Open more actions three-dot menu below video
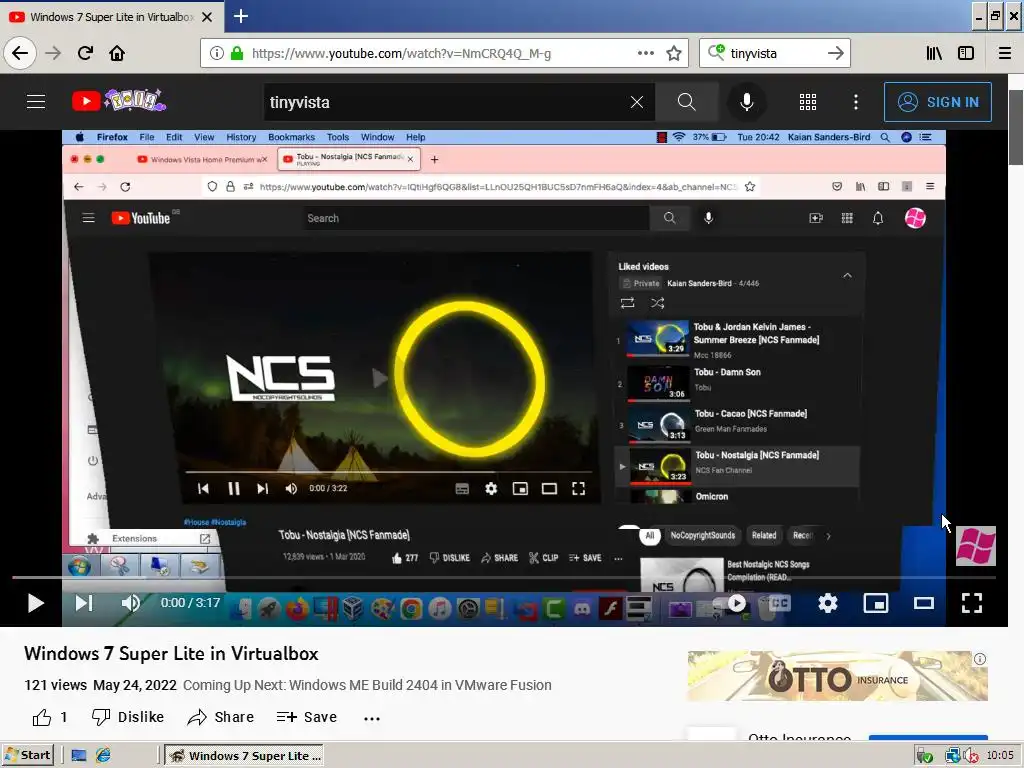Viewport: 1024px width, 768px height. (372, 718)
